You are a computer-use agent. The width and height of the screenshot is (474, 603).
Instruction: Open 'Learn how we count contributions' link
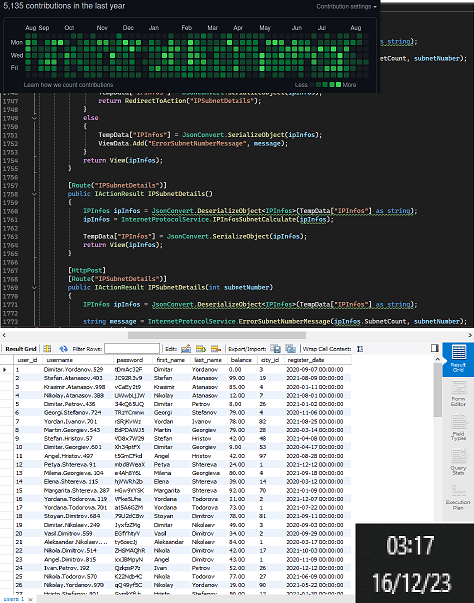[x=68, y=85]
